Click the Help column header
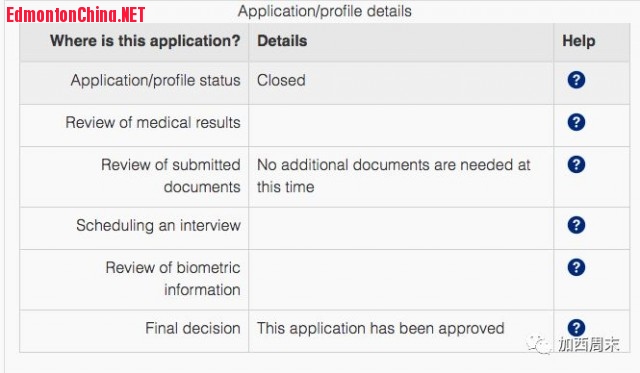Screen dimensions: 640x373 579,41
